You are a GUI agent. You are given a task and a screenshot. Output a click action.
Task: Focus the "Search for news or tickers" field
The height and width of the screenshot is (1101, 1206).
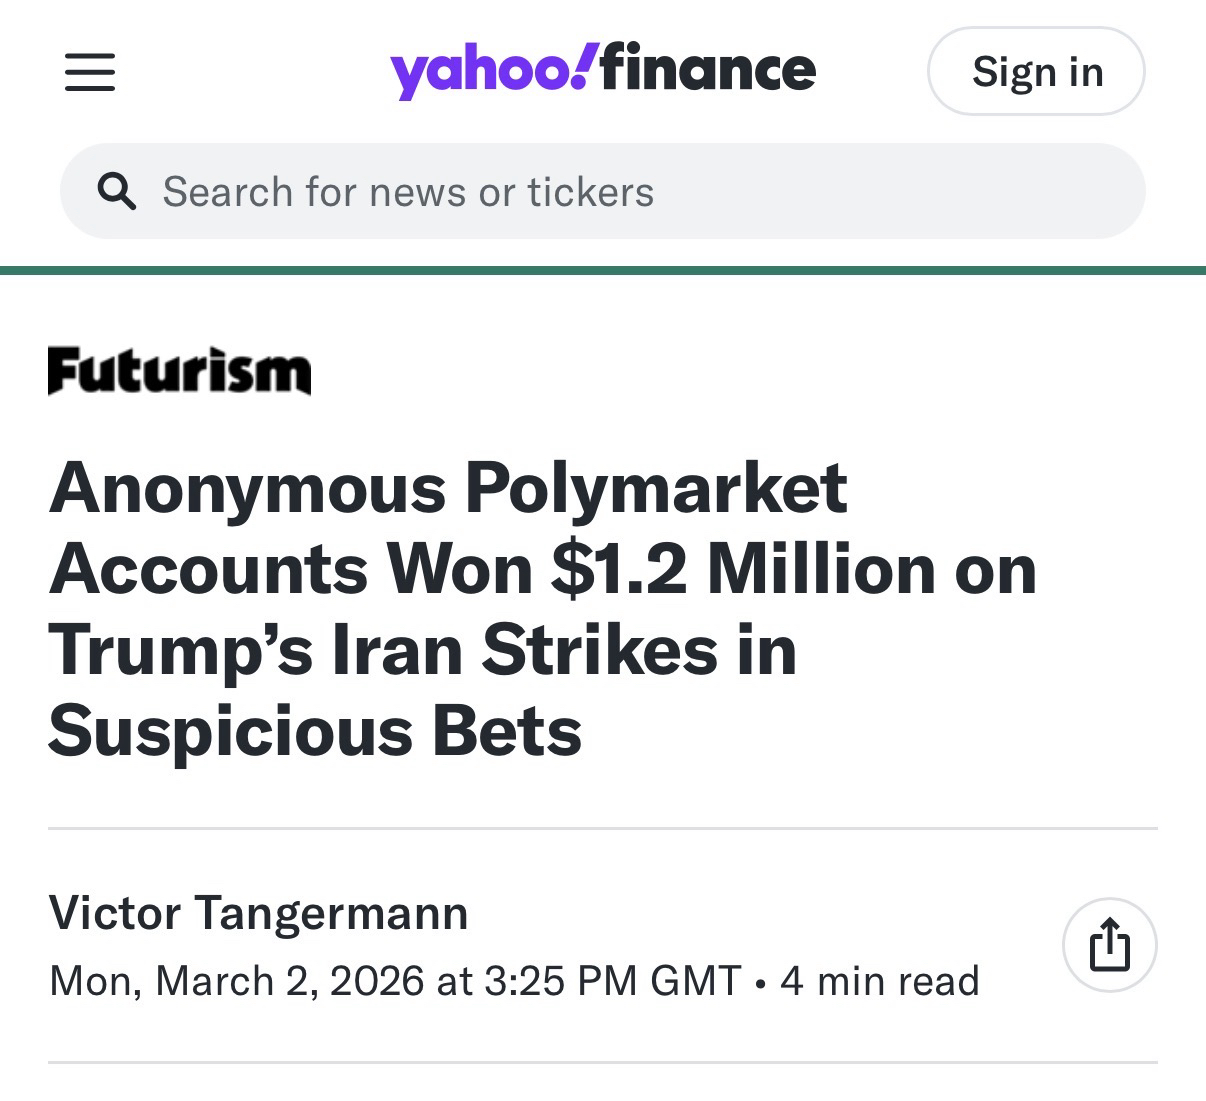click(x=600, y=191)
